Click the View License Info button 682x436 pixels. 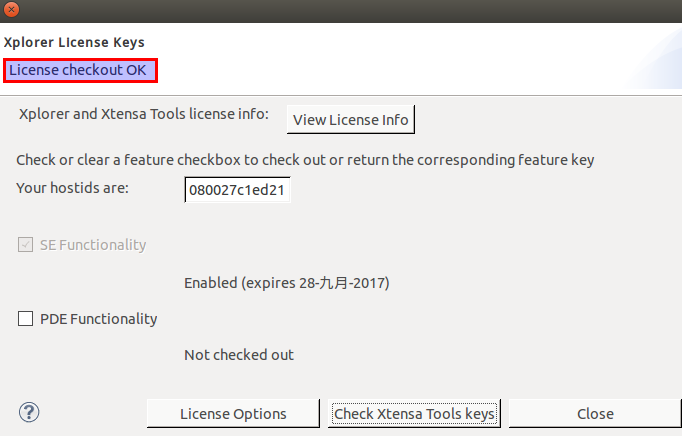351,119
